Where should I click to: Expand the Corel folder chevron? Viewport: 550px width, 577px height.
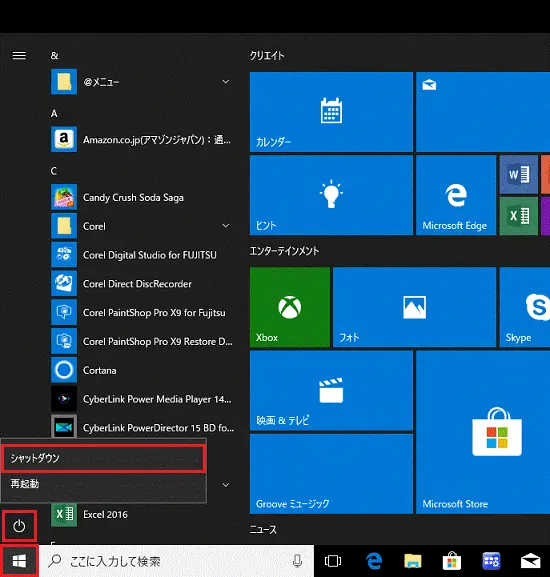[226, 226]
